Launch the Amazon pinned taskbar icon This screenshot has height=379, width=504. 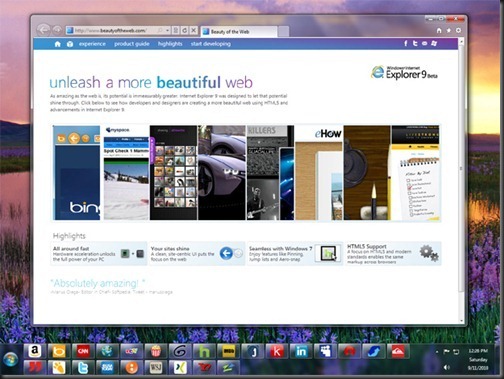35,351
